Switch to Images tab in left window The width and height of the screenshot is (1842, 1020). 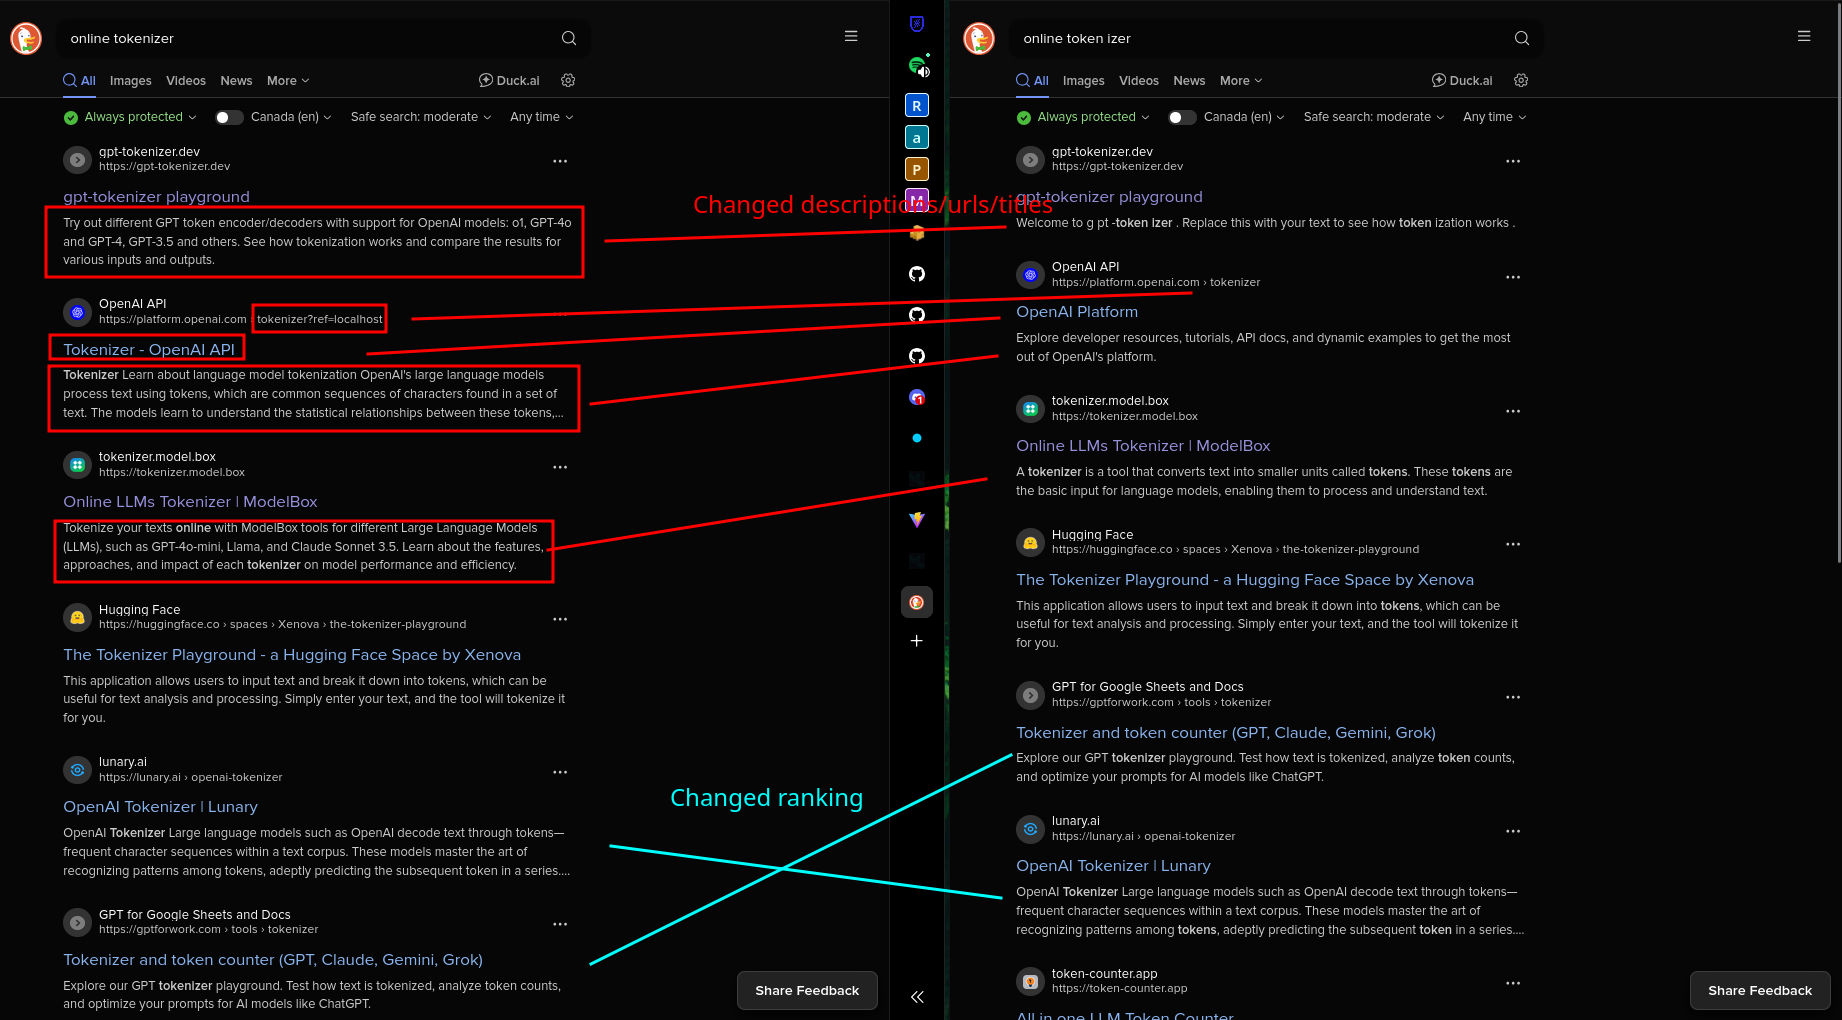(x=131, y=81)
